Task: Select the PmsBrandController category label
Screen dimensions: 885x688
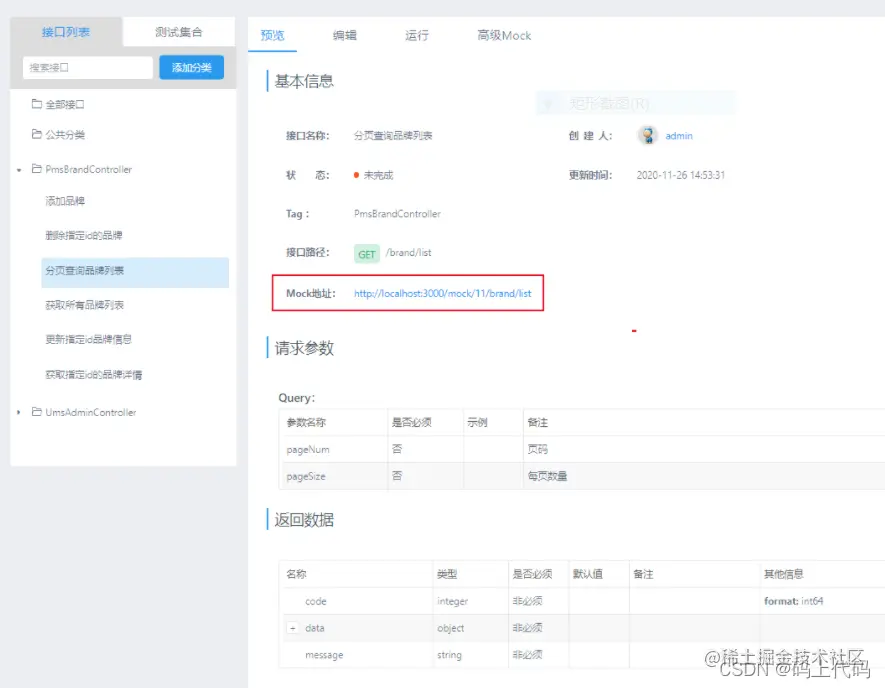Action: (x=89, y=169)
